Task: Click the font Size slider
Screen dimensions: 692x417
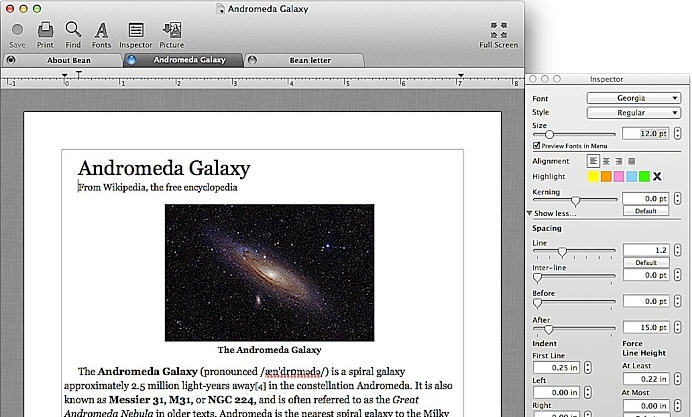Action: point(574,134)
